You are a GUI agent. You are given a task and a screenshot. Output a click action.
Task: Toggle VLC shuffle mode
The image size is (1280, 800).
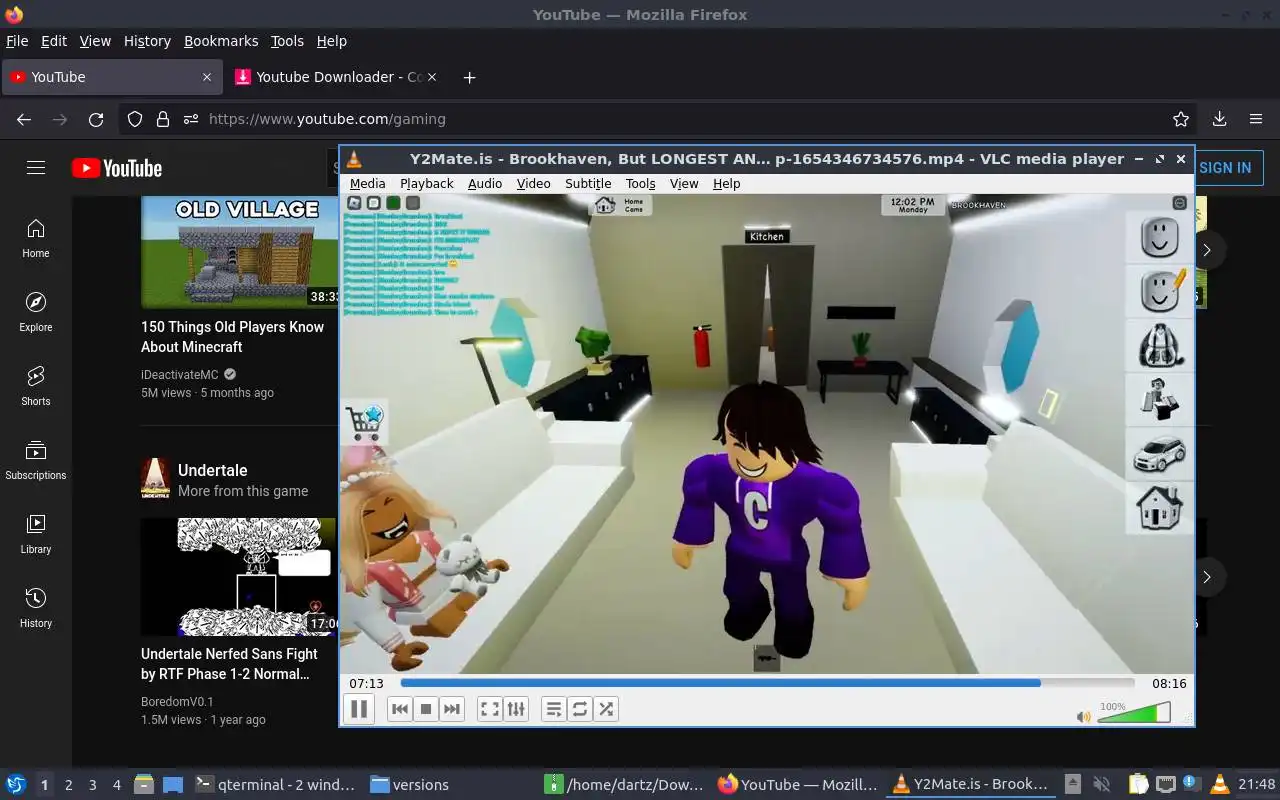coord(606,709)
